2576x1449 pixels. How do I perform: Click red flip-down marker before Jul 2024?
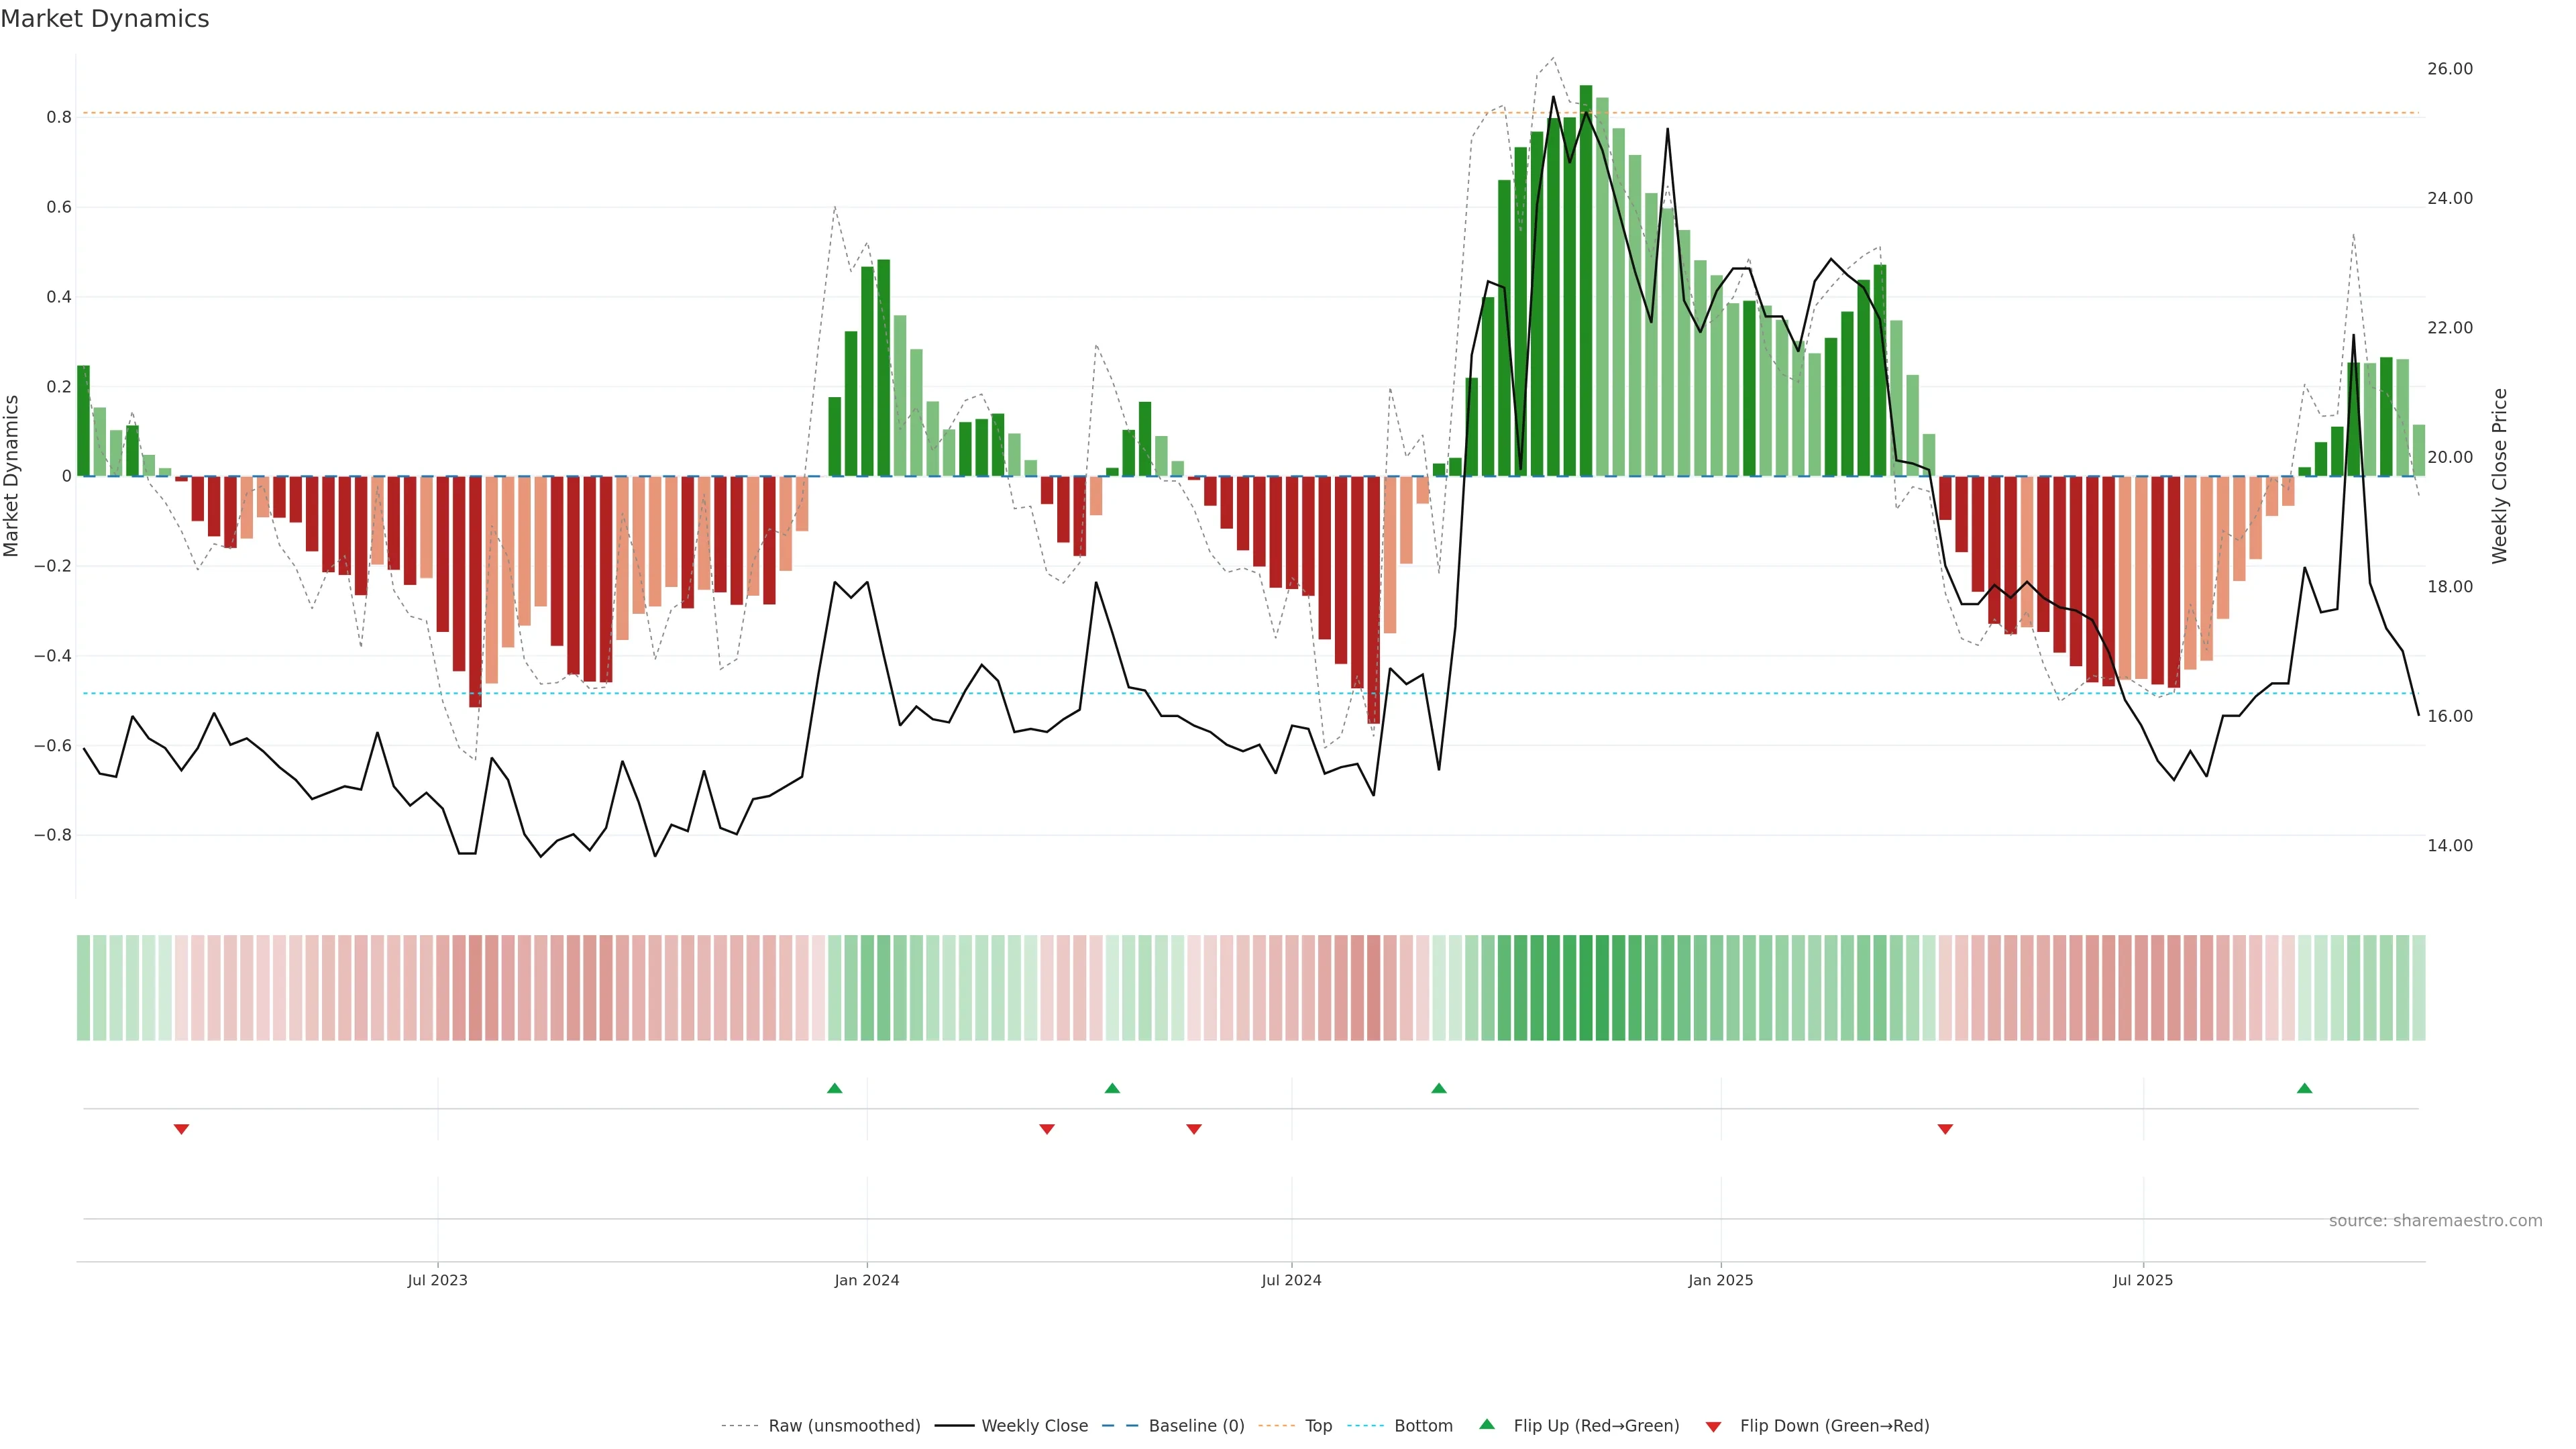click(1193, 1129)
